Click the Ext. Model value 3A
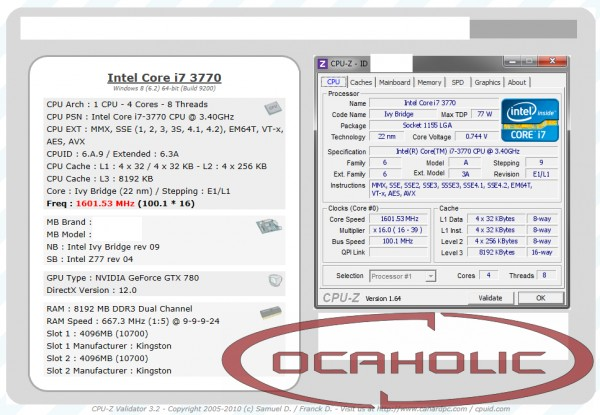 pyautogui.click(x=465, y=174)
